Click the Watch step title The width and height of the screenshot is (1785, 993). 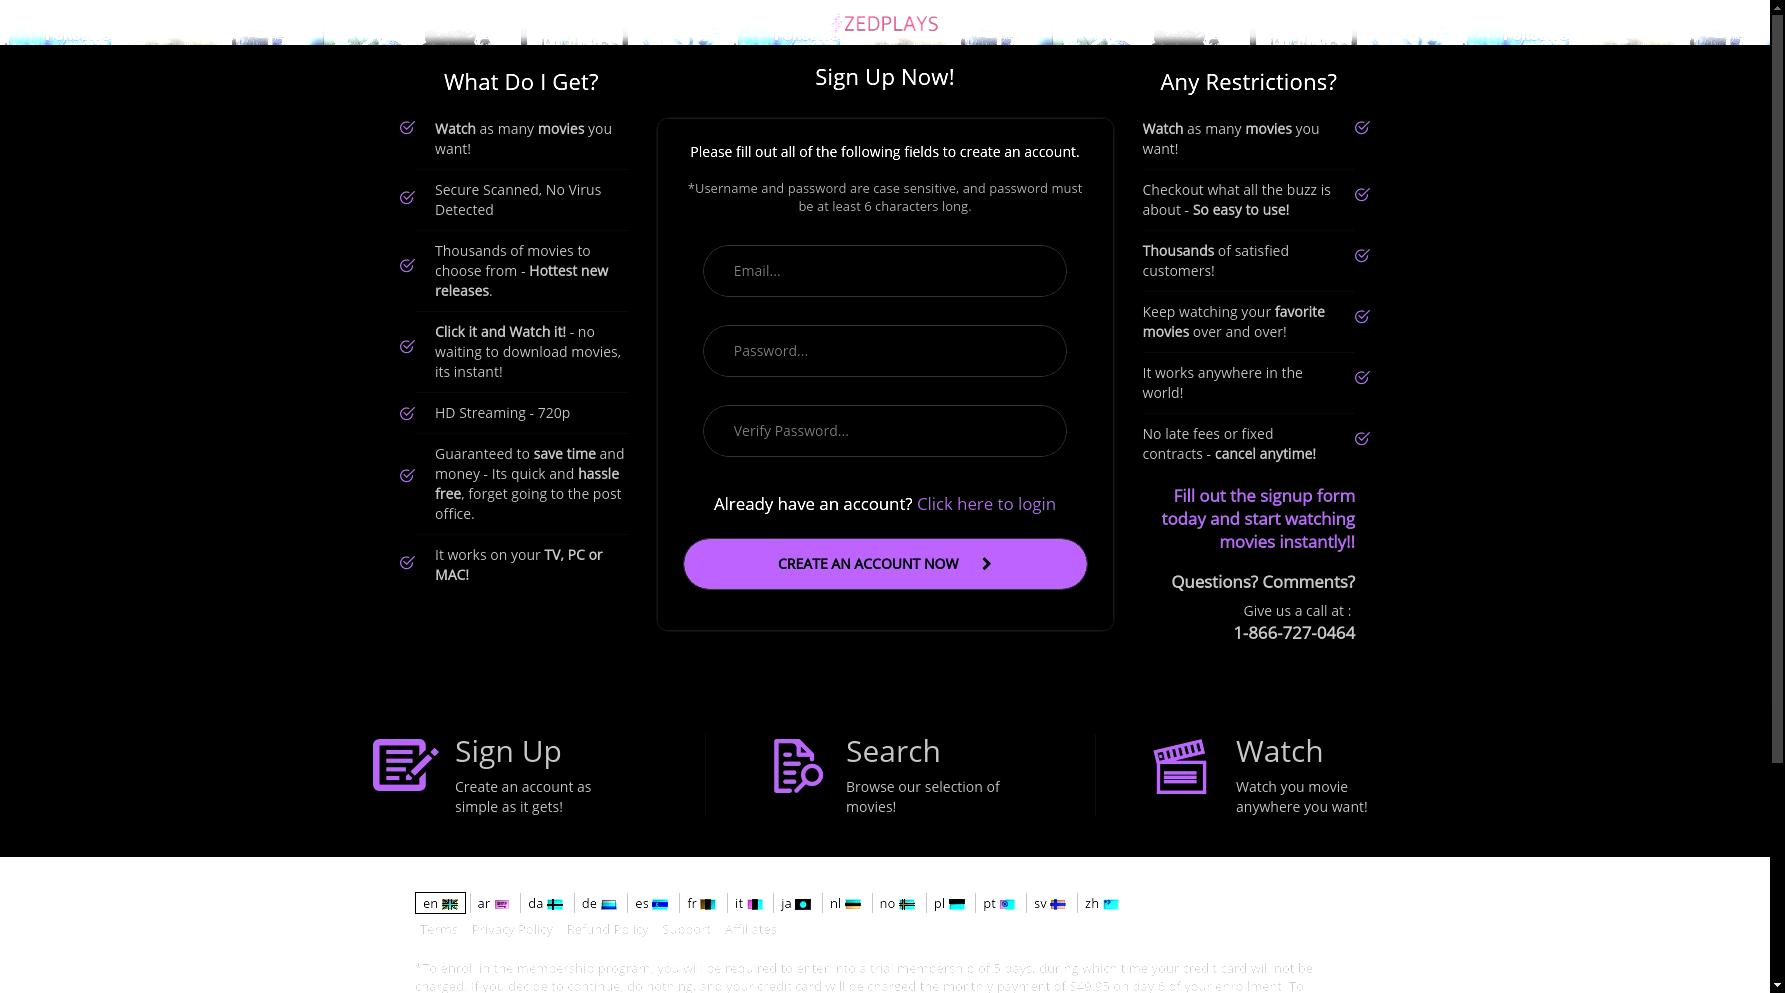[1279, 752]
